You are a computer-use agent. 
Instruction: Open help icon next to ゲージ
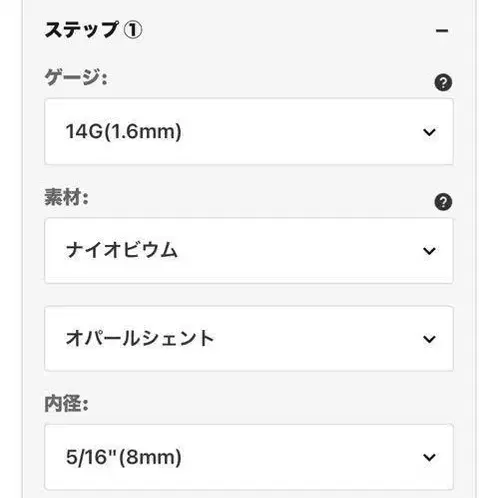[443, 82]
